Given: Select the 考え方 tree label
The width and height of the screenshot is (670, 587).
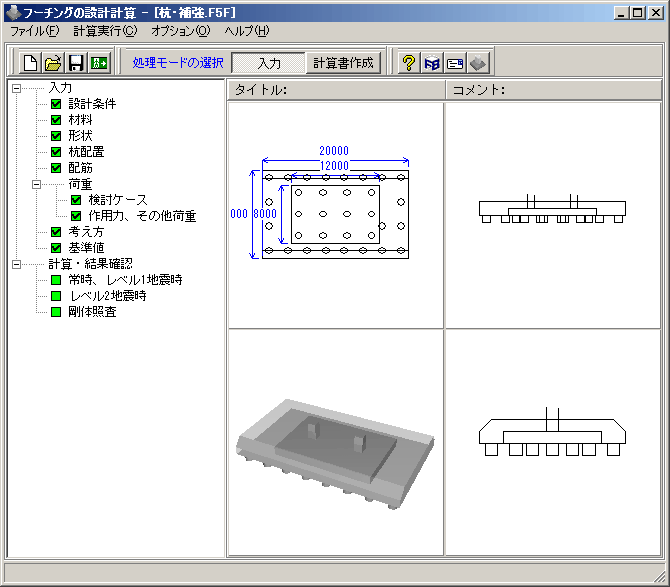Looking at the screenshot, I should click(86, 232).
